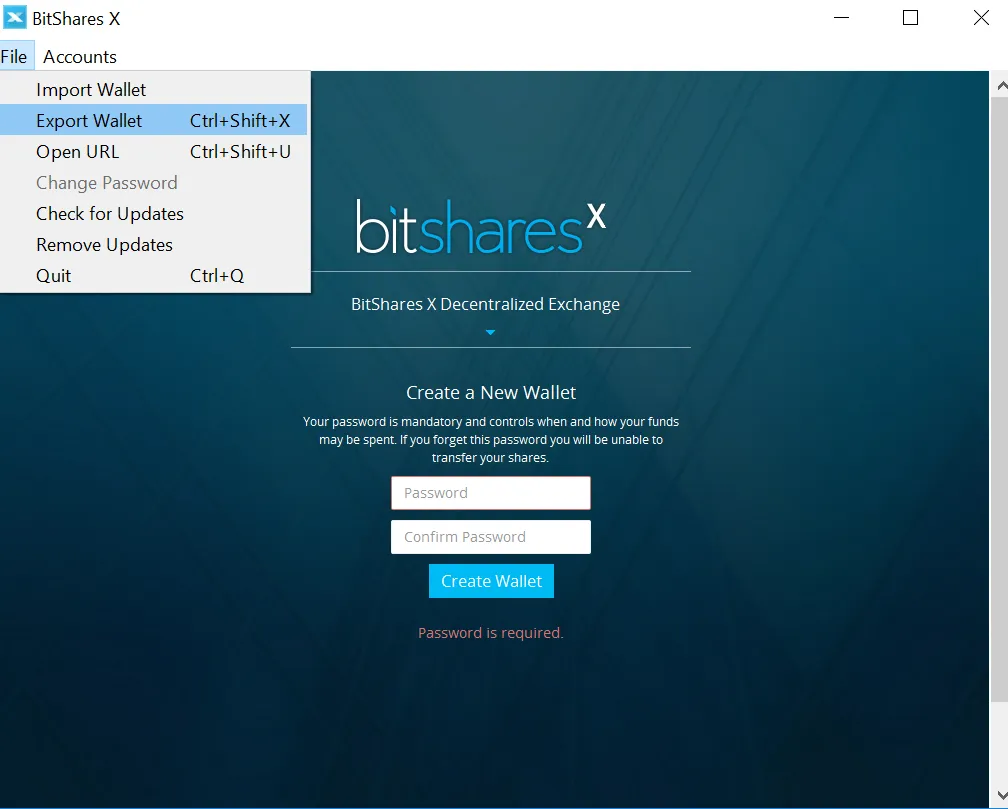Open the Accounts menu

pos(80,57)
